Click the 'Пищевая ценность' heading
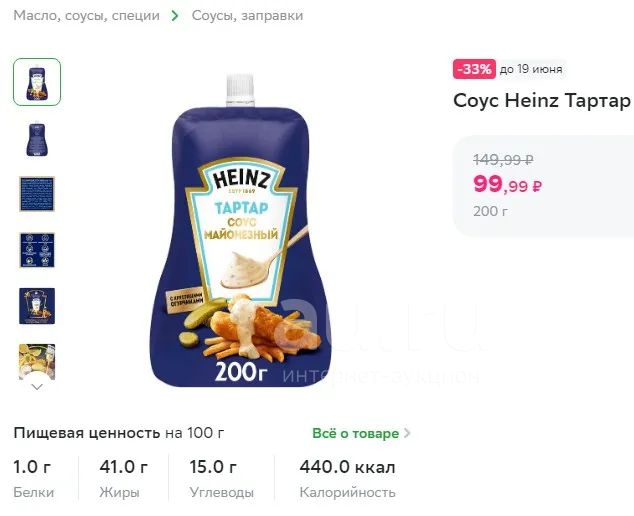Image resolution: width=634 pixels, height=516 pixels. click(x=86, y=433)
